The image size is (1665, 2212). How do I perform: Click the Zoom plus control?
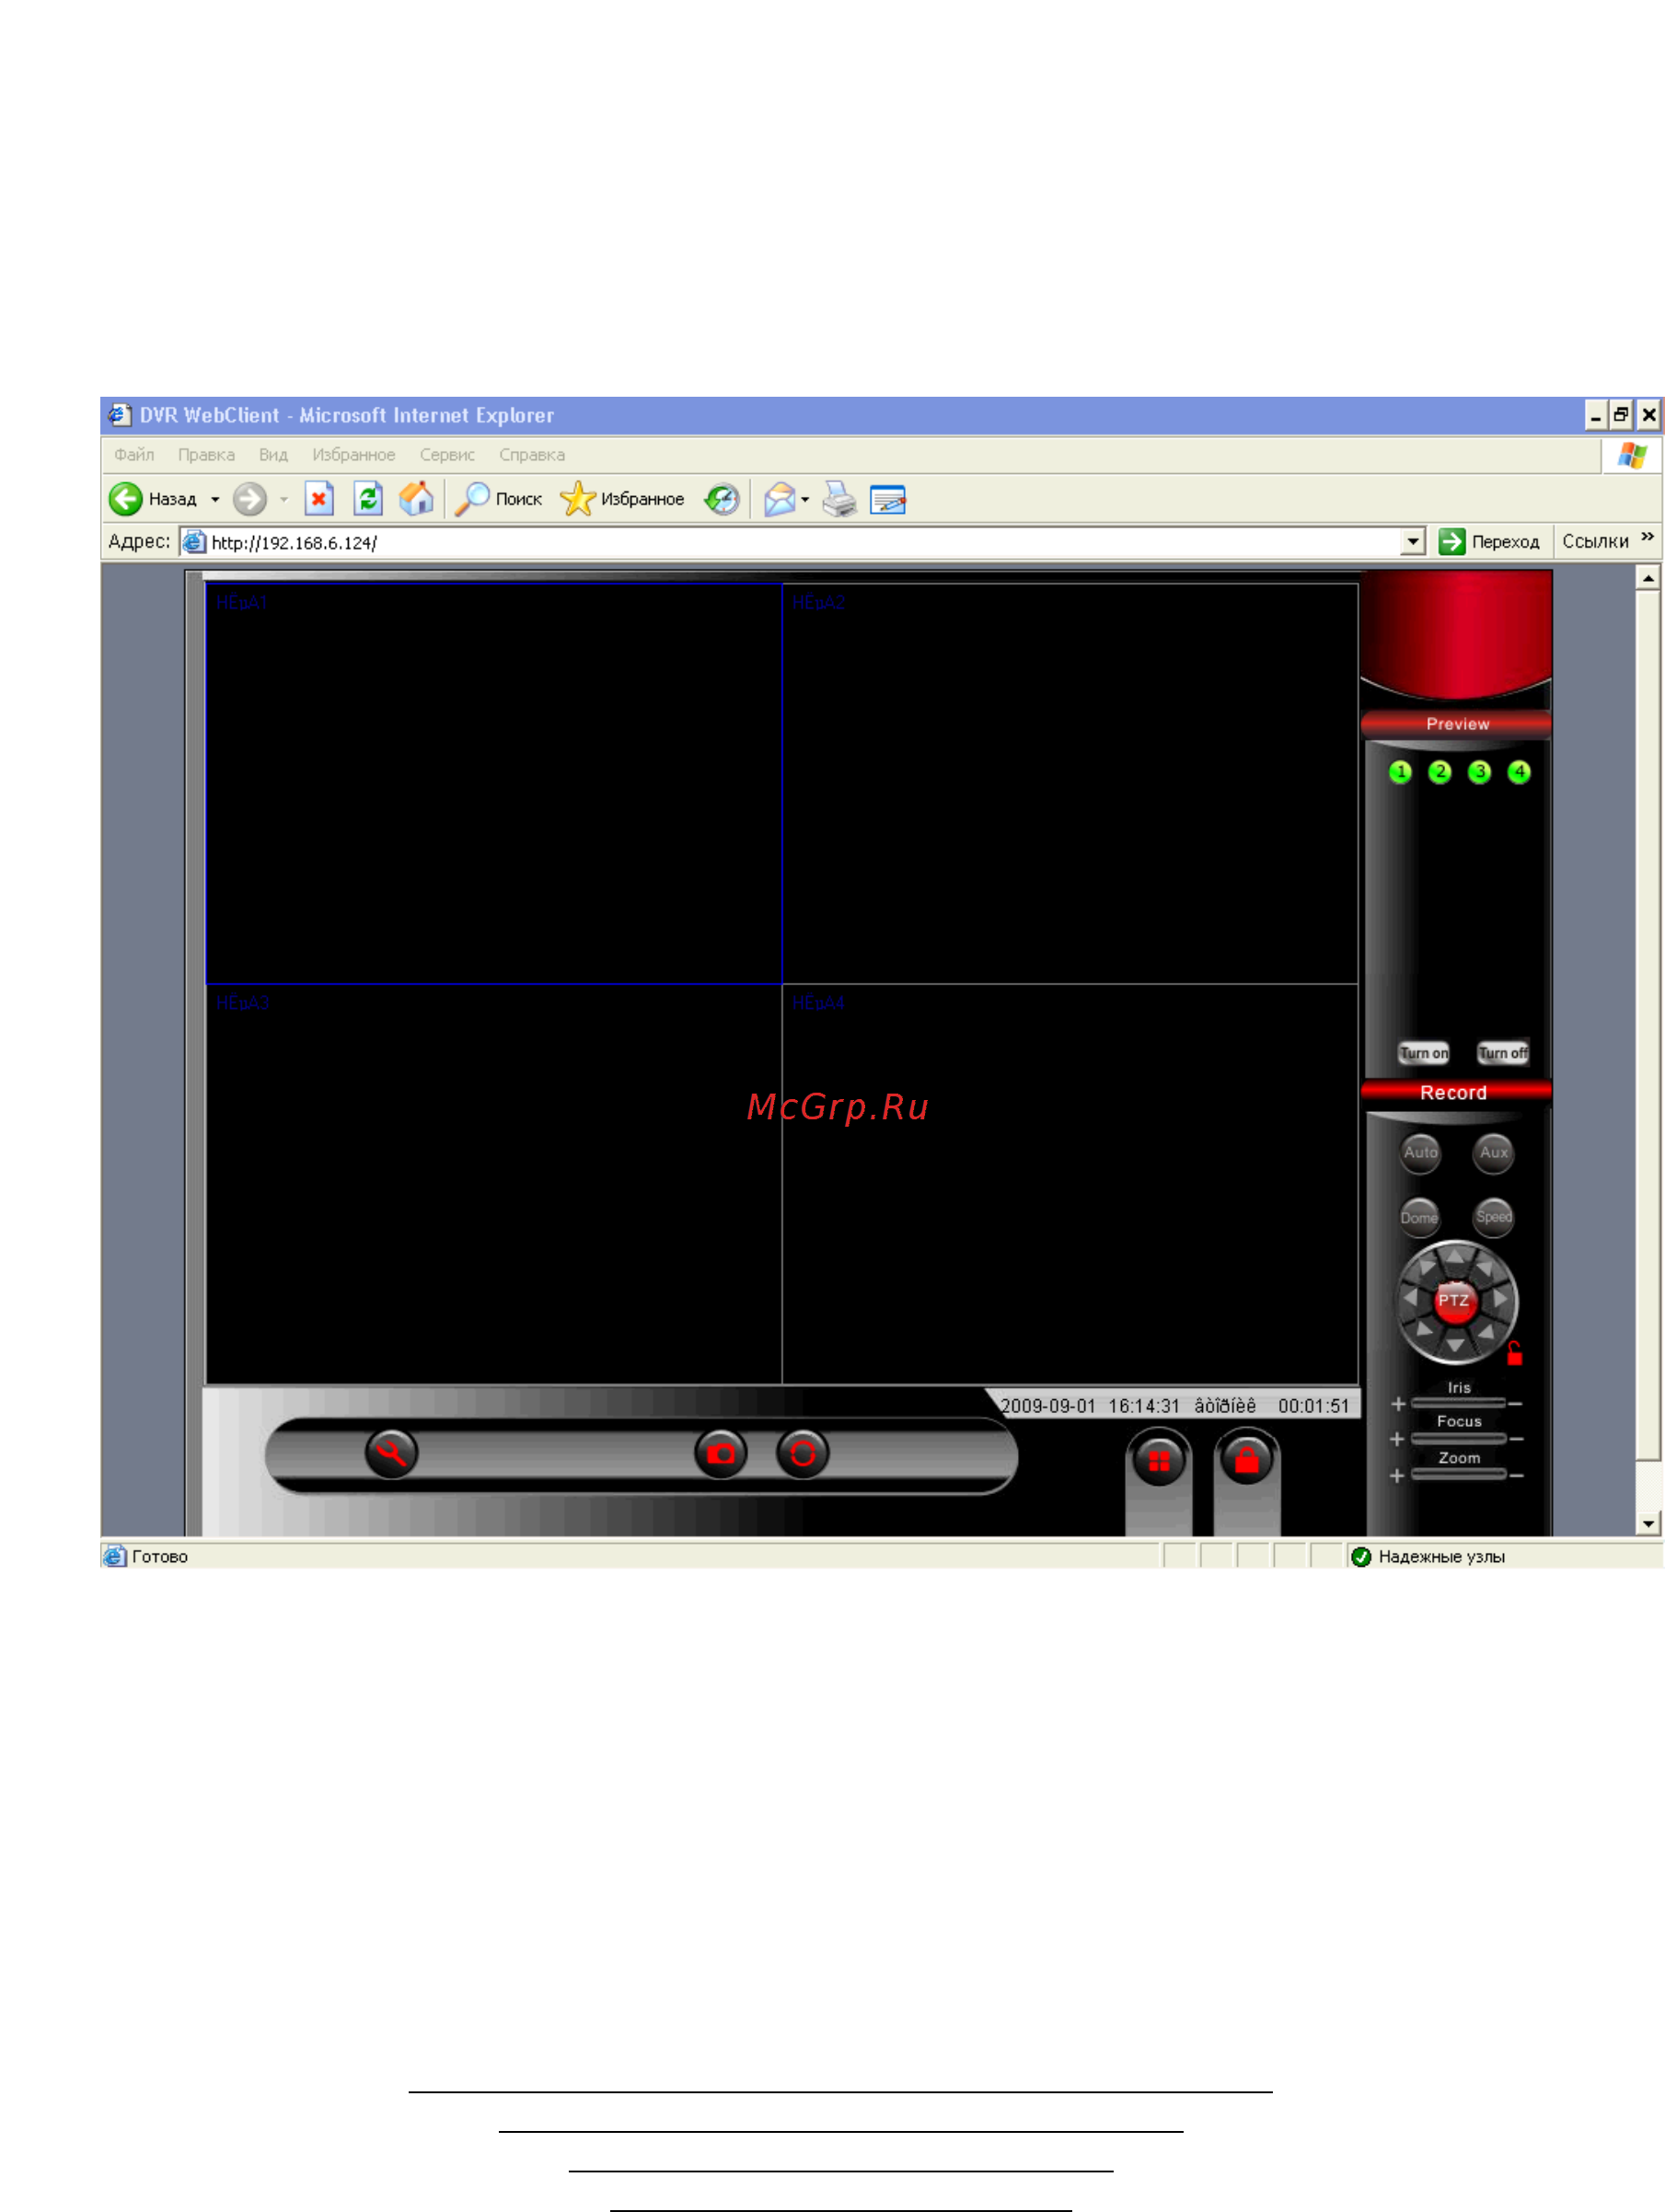pos(1397,1476)
